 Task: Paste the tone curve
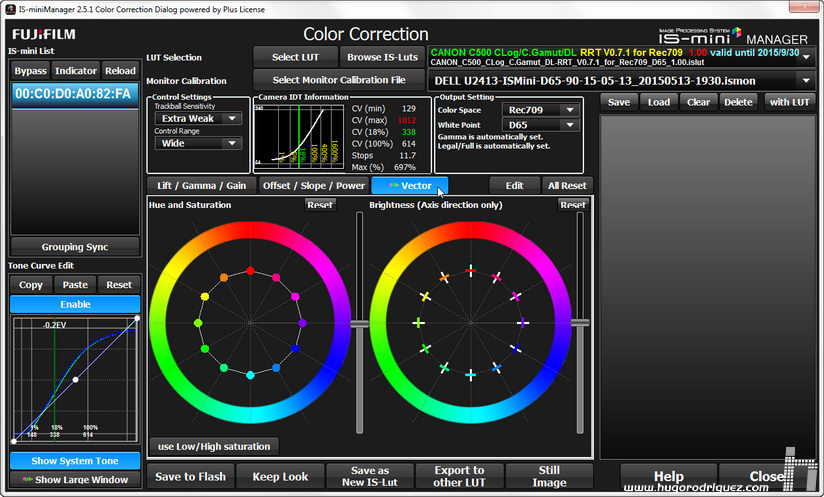click(75, 285)
